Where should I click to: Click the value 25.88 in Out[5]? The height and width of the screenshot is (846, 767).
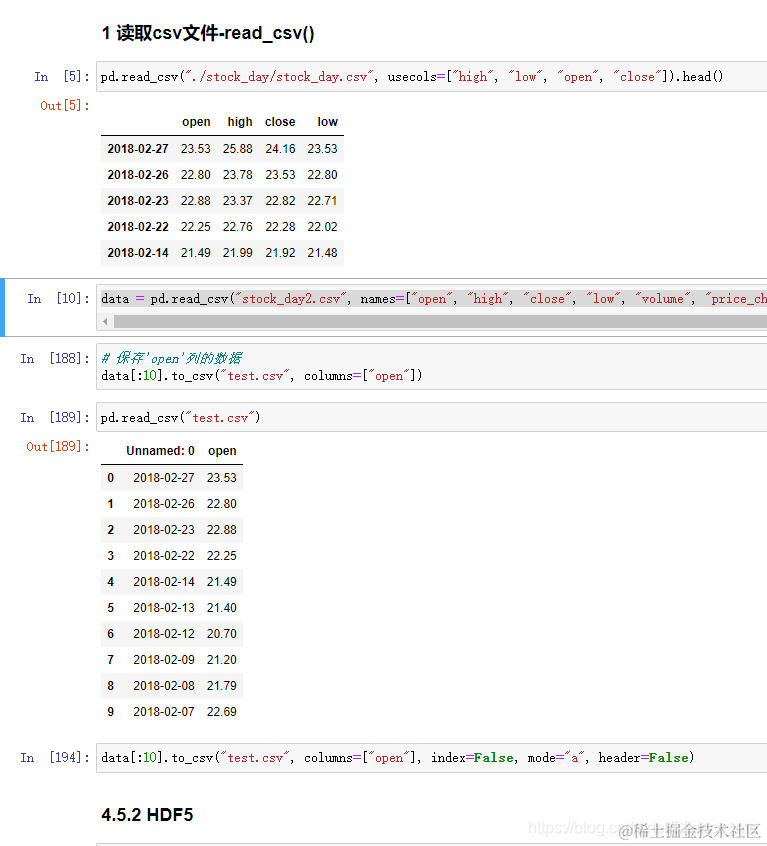pos(238,148)
